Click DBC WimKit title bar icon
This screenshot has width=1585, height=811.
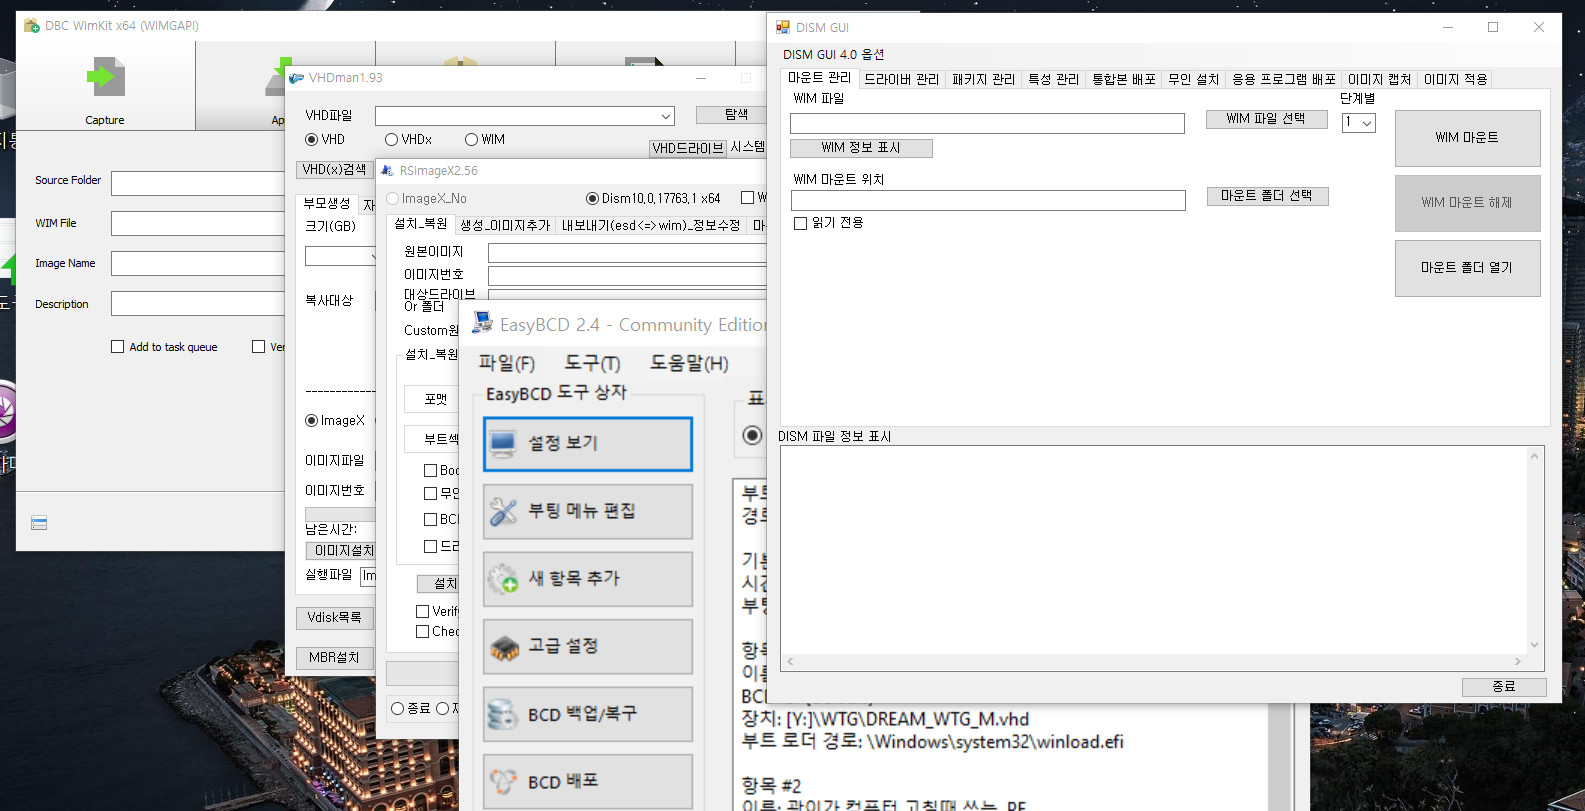32,25
